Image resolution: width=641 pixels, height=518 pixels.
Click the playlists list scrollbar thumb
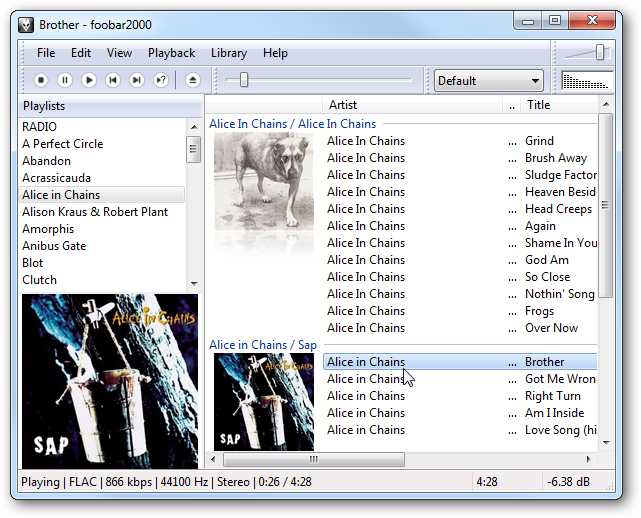pyautogui.click(x=193, y=149)
